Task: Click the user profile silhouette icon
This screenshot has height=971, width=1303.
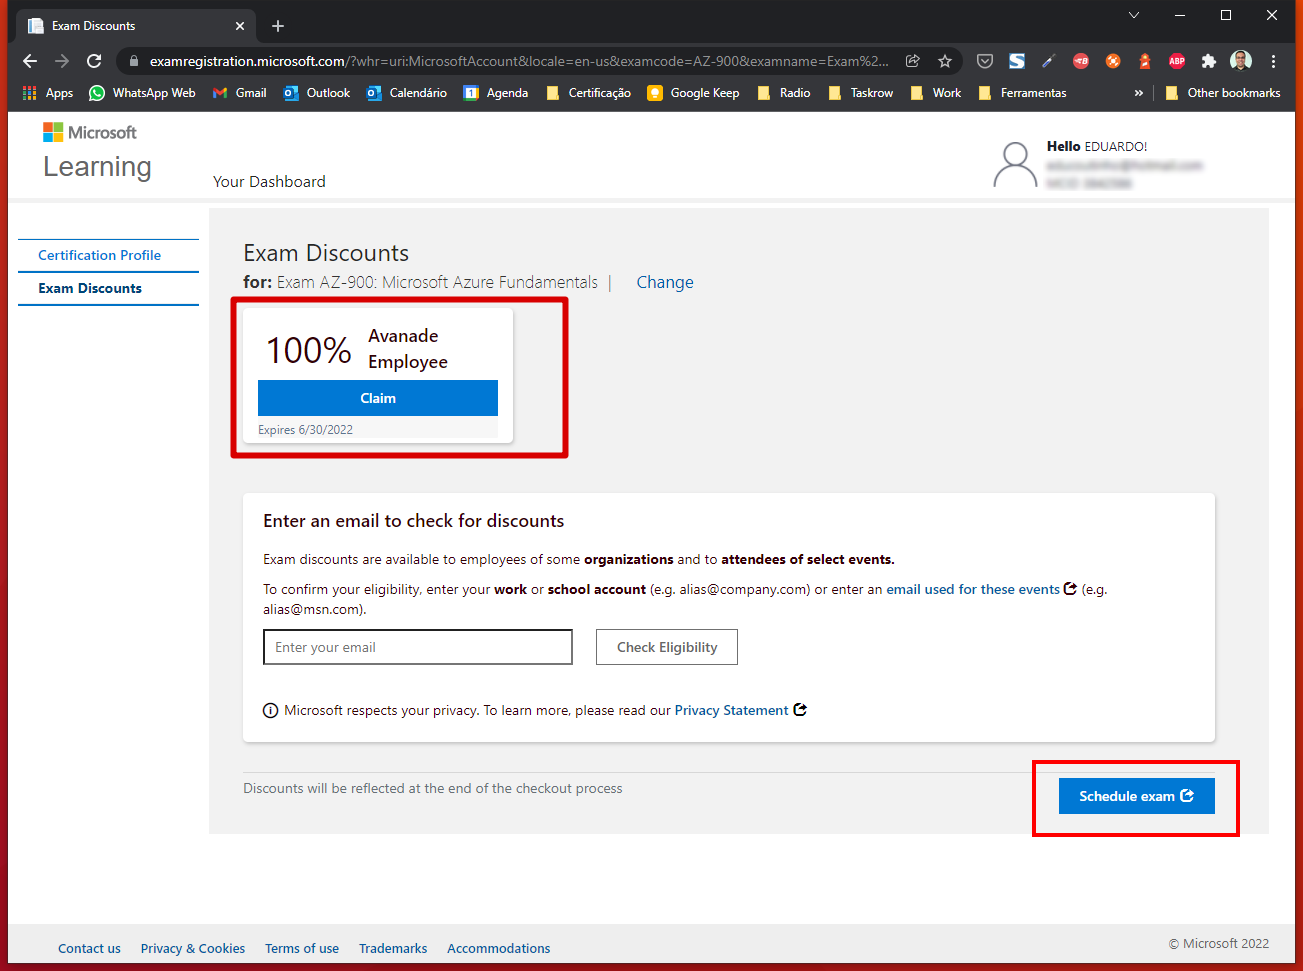Action: [1015, 164]
